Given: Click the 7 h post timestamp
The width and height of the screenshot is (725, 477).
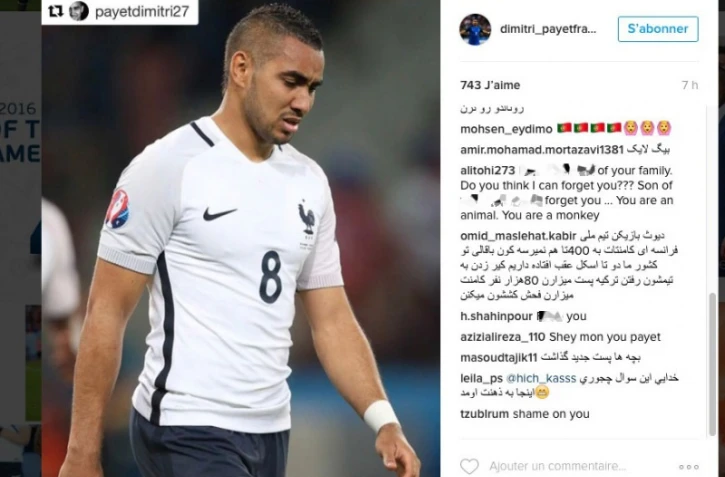Looking at the screenshot, I should pyautogui.click(x=689, y=85).
